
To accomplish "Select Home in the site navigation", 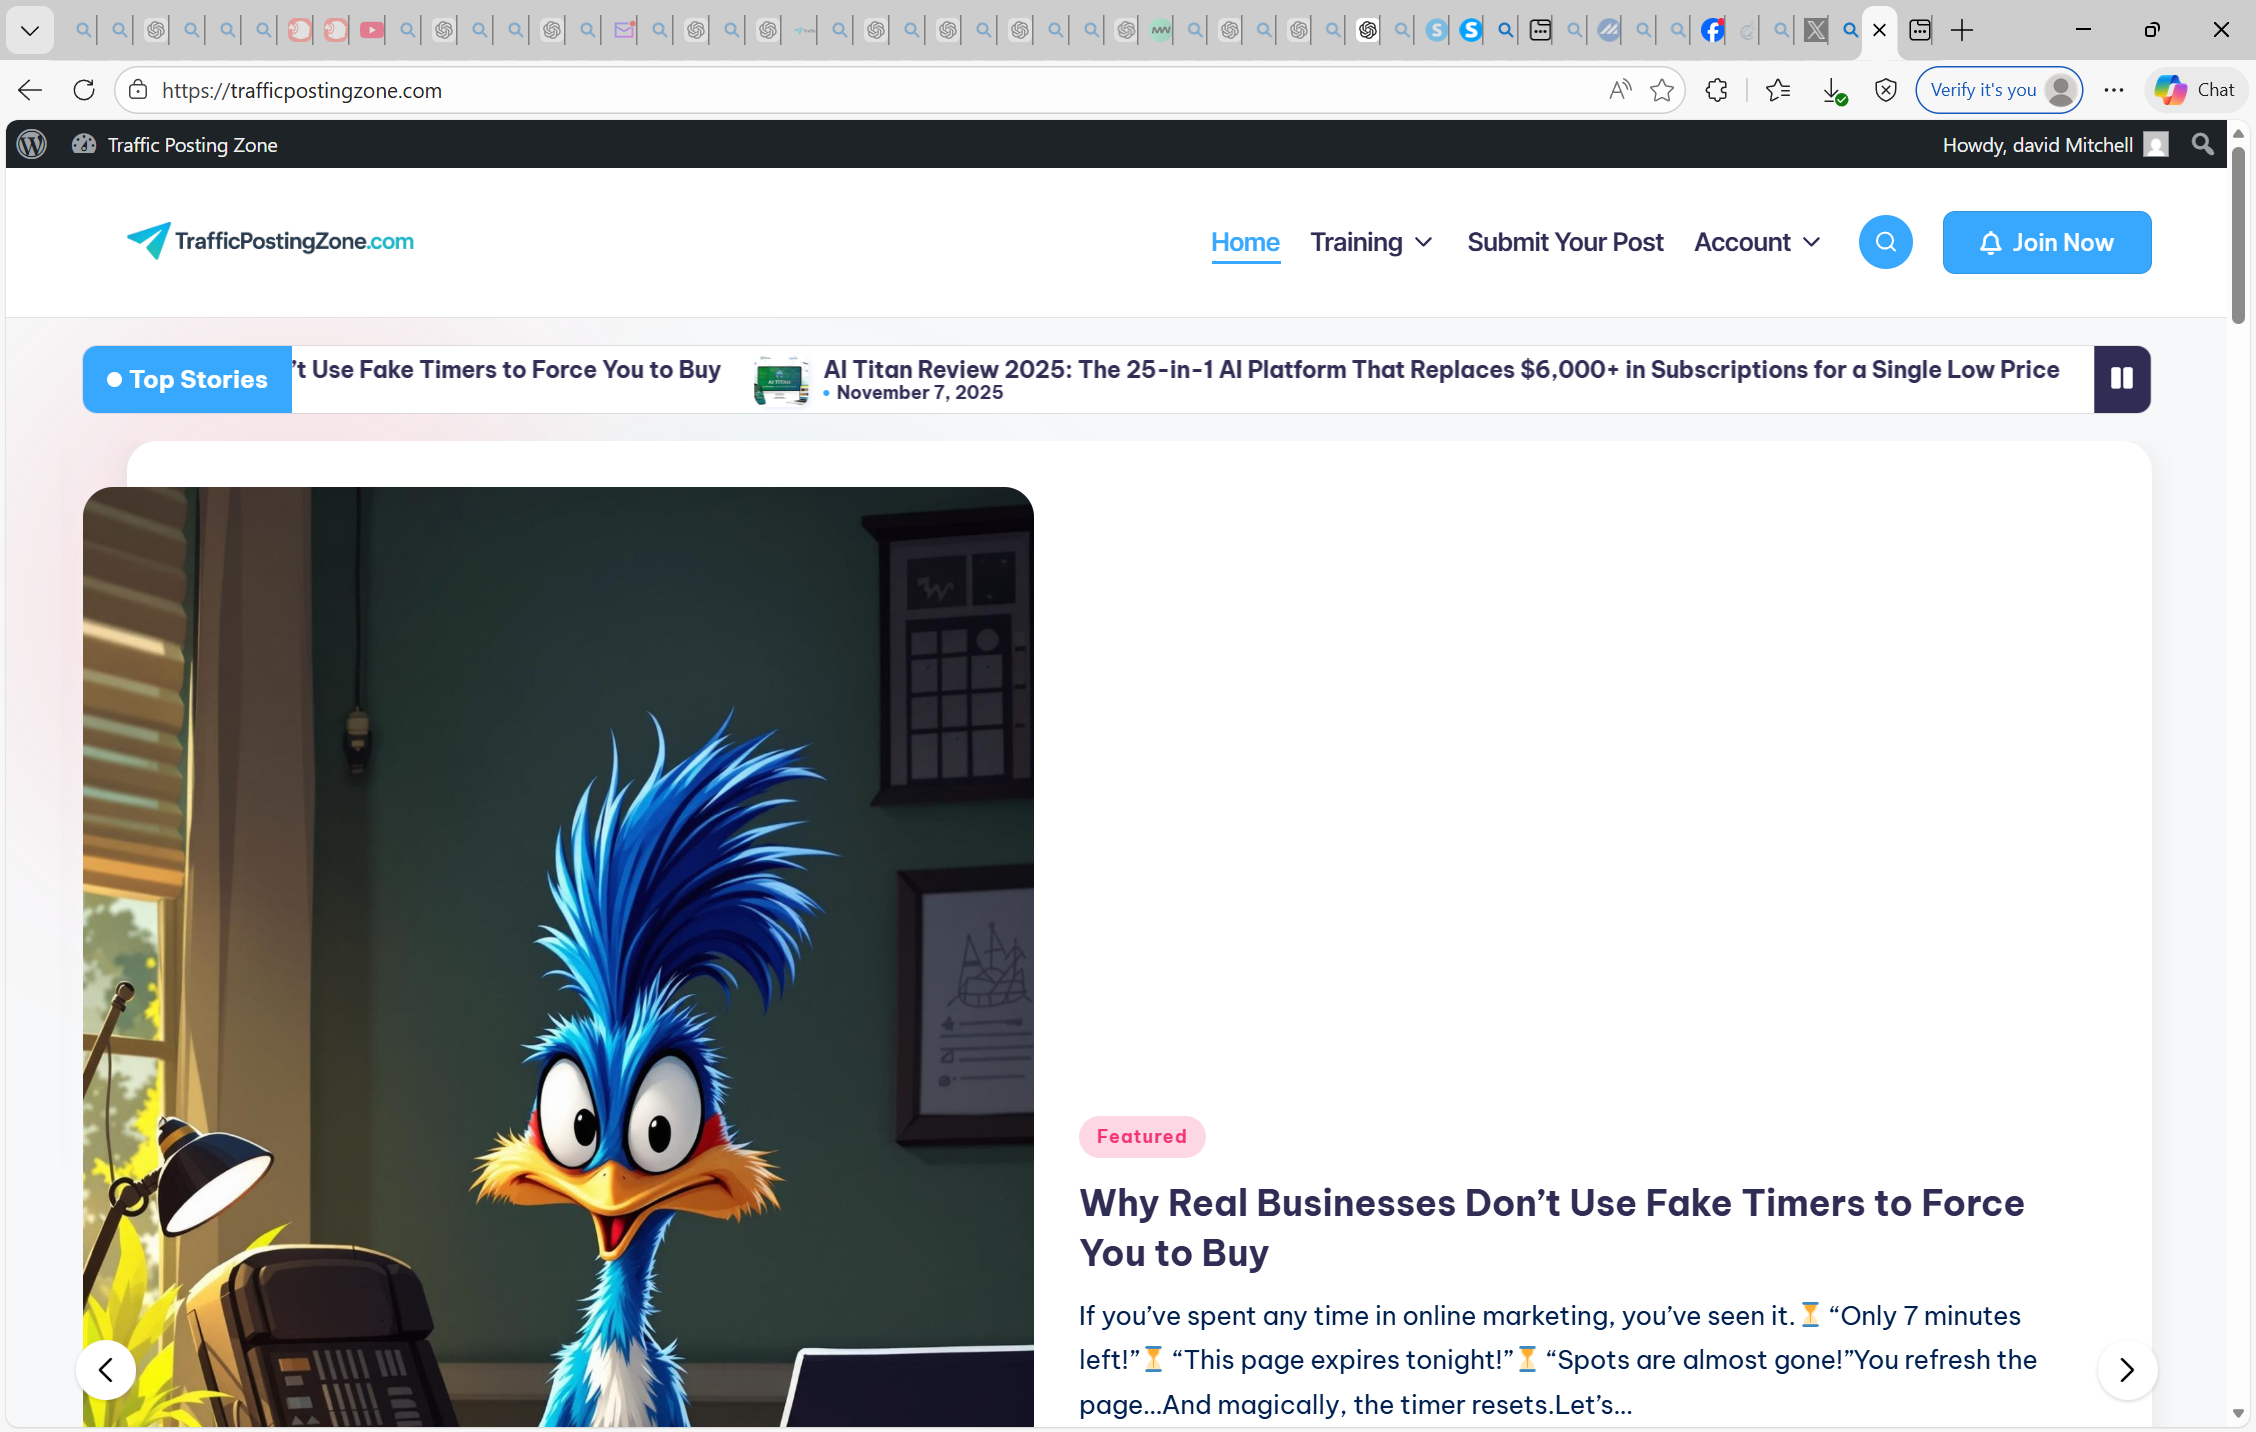I will pos(1245,242).
